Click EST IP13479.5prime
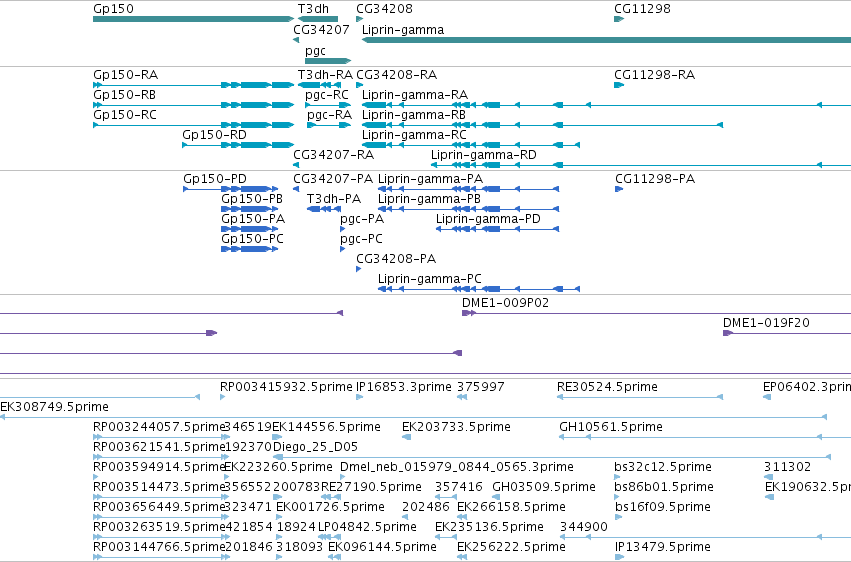 [663, 547]
